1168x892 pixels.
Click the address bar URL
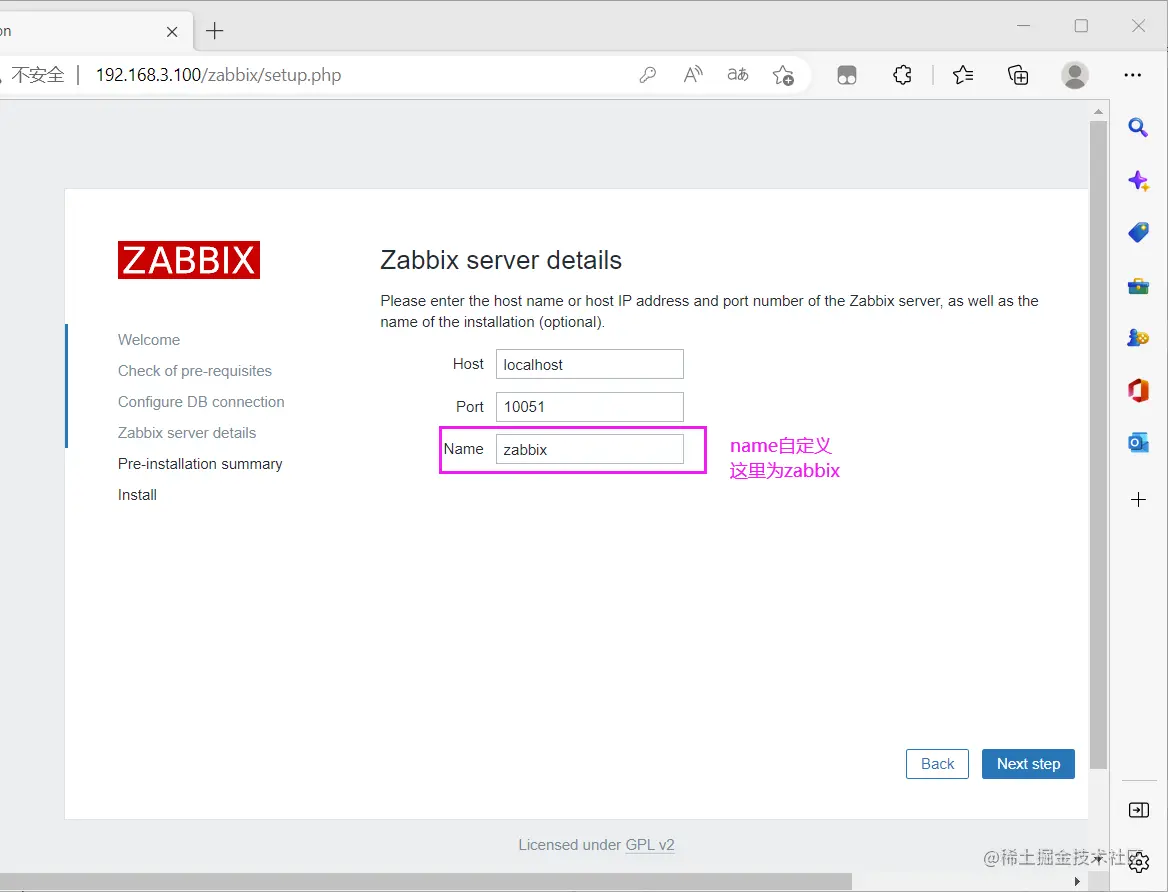218,75
